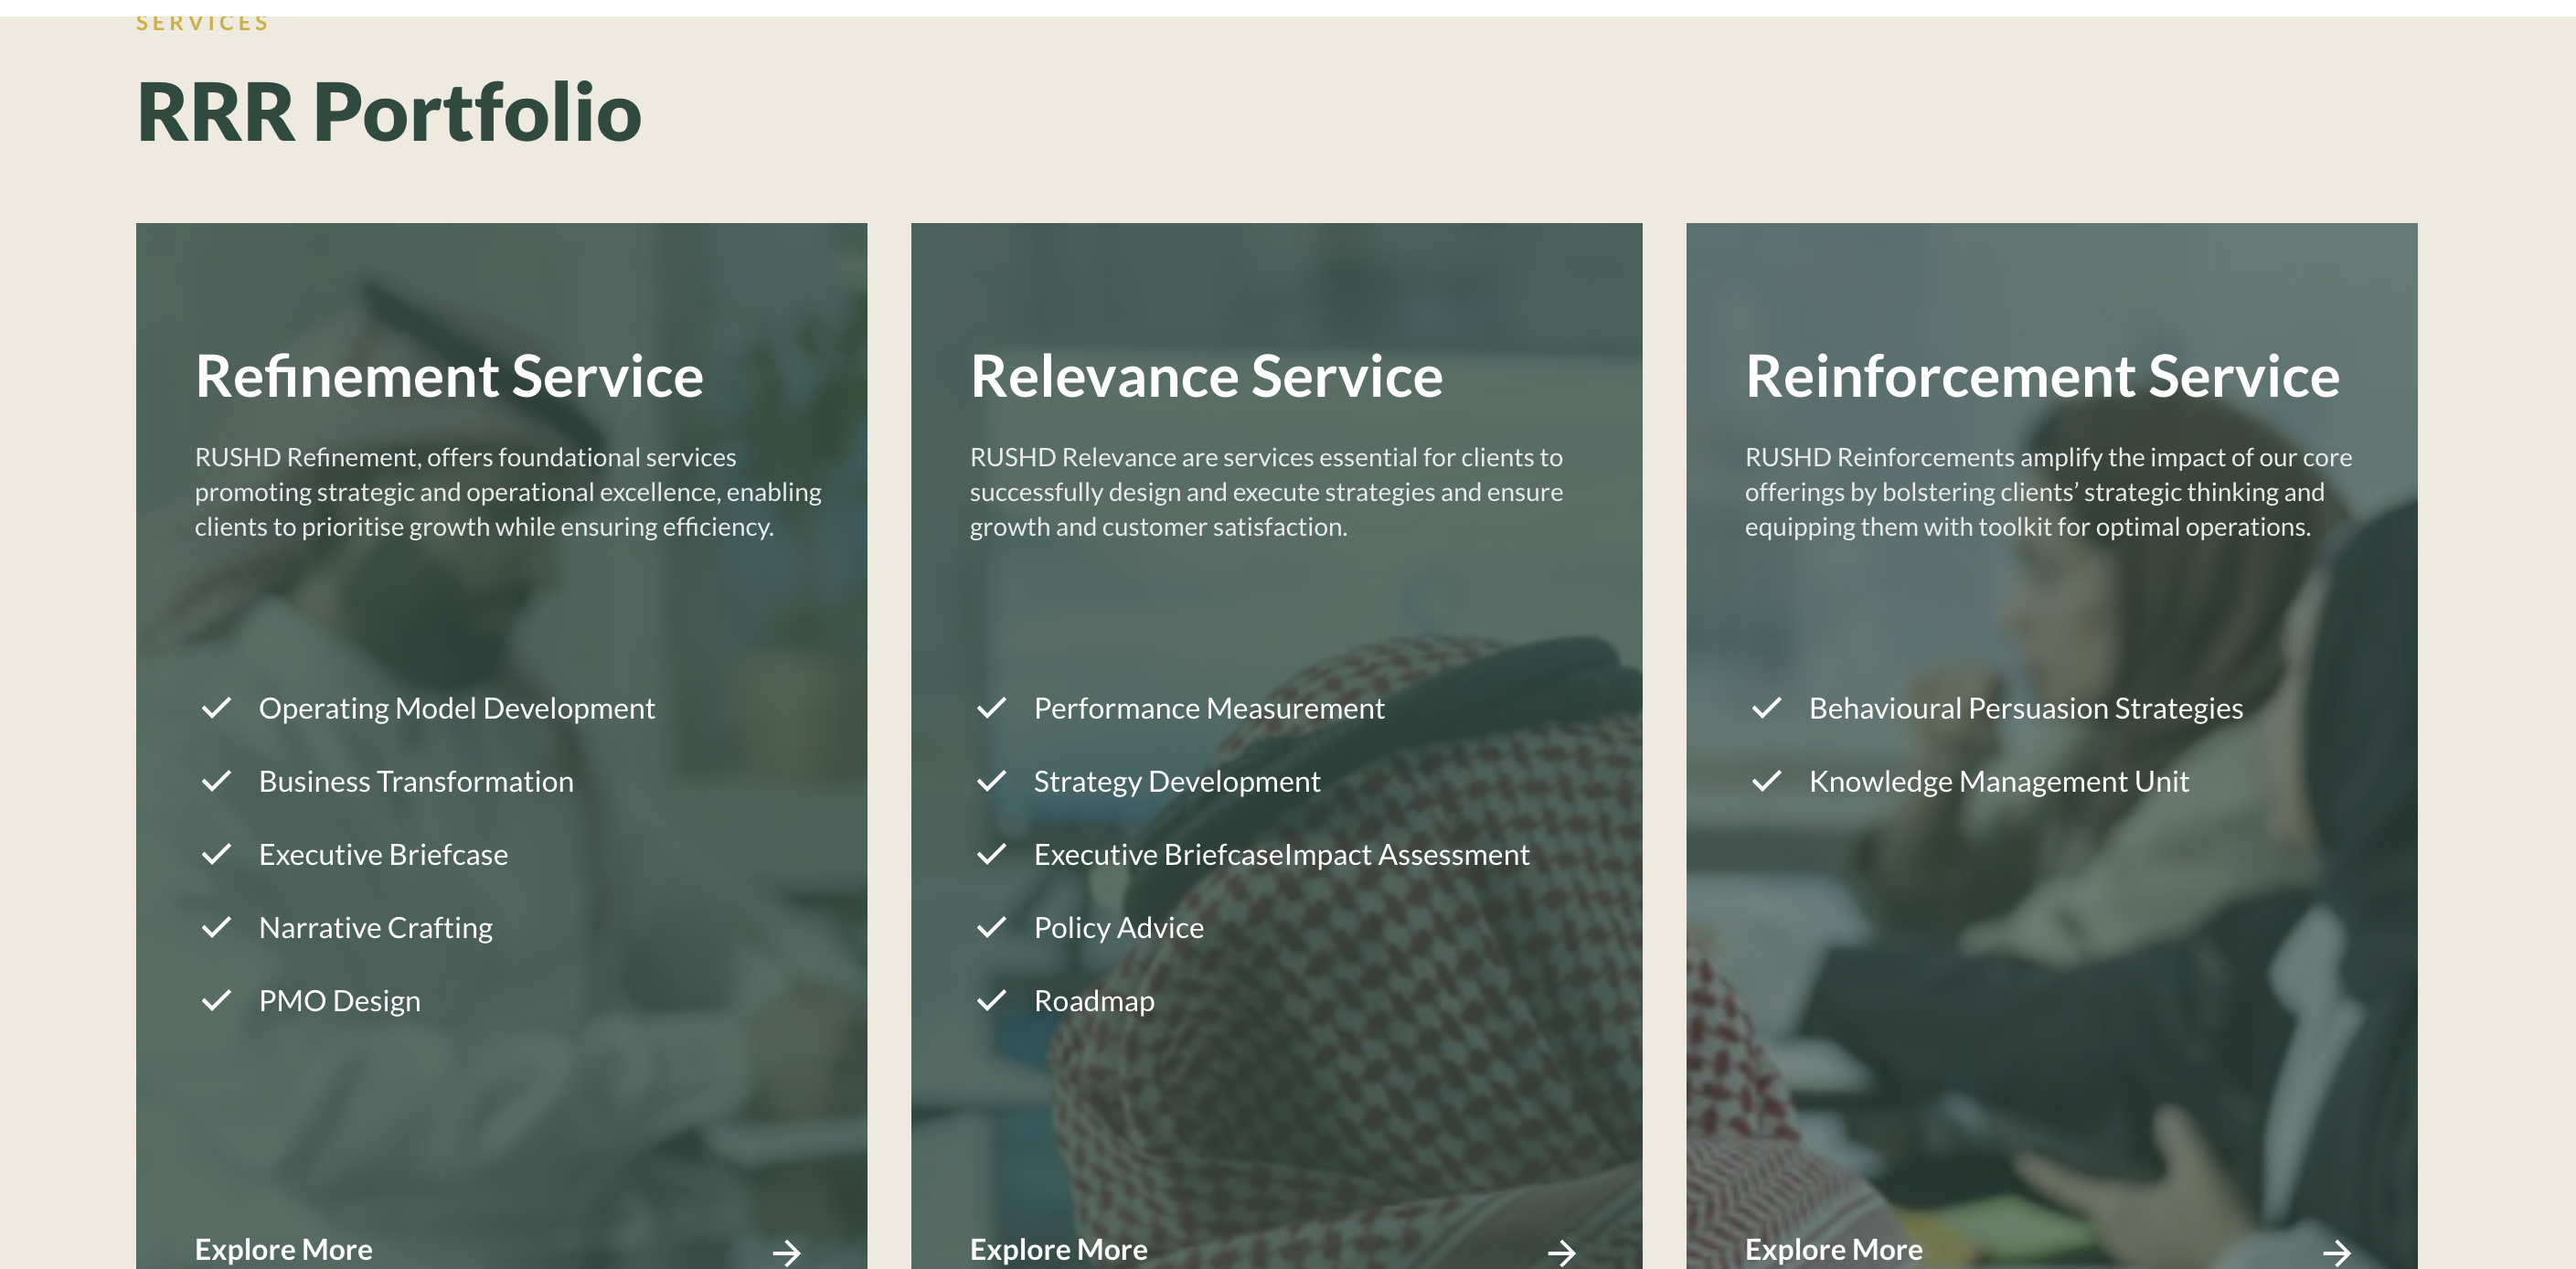The width and height of the screenshot is (2576, 1269).
Task: Click checkmark beside Behavioural Persuasion Strategies
Action: [1766, 708]
